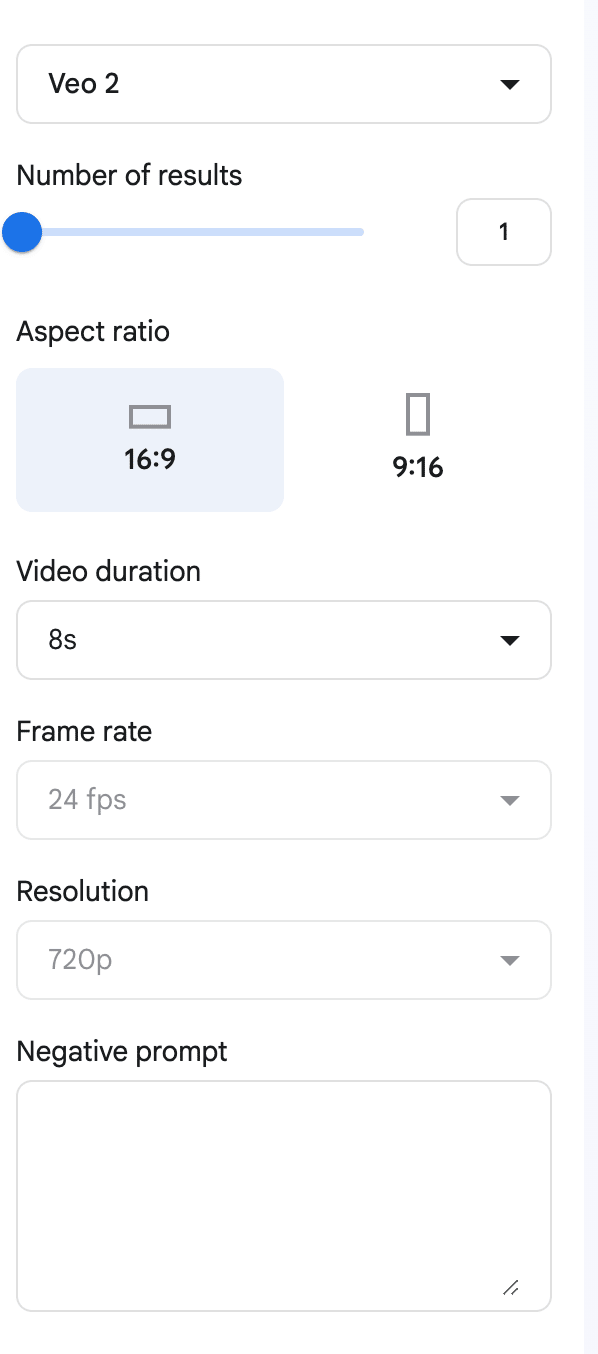Open the Veo 2 model dropdown

[x=284, y=84]
